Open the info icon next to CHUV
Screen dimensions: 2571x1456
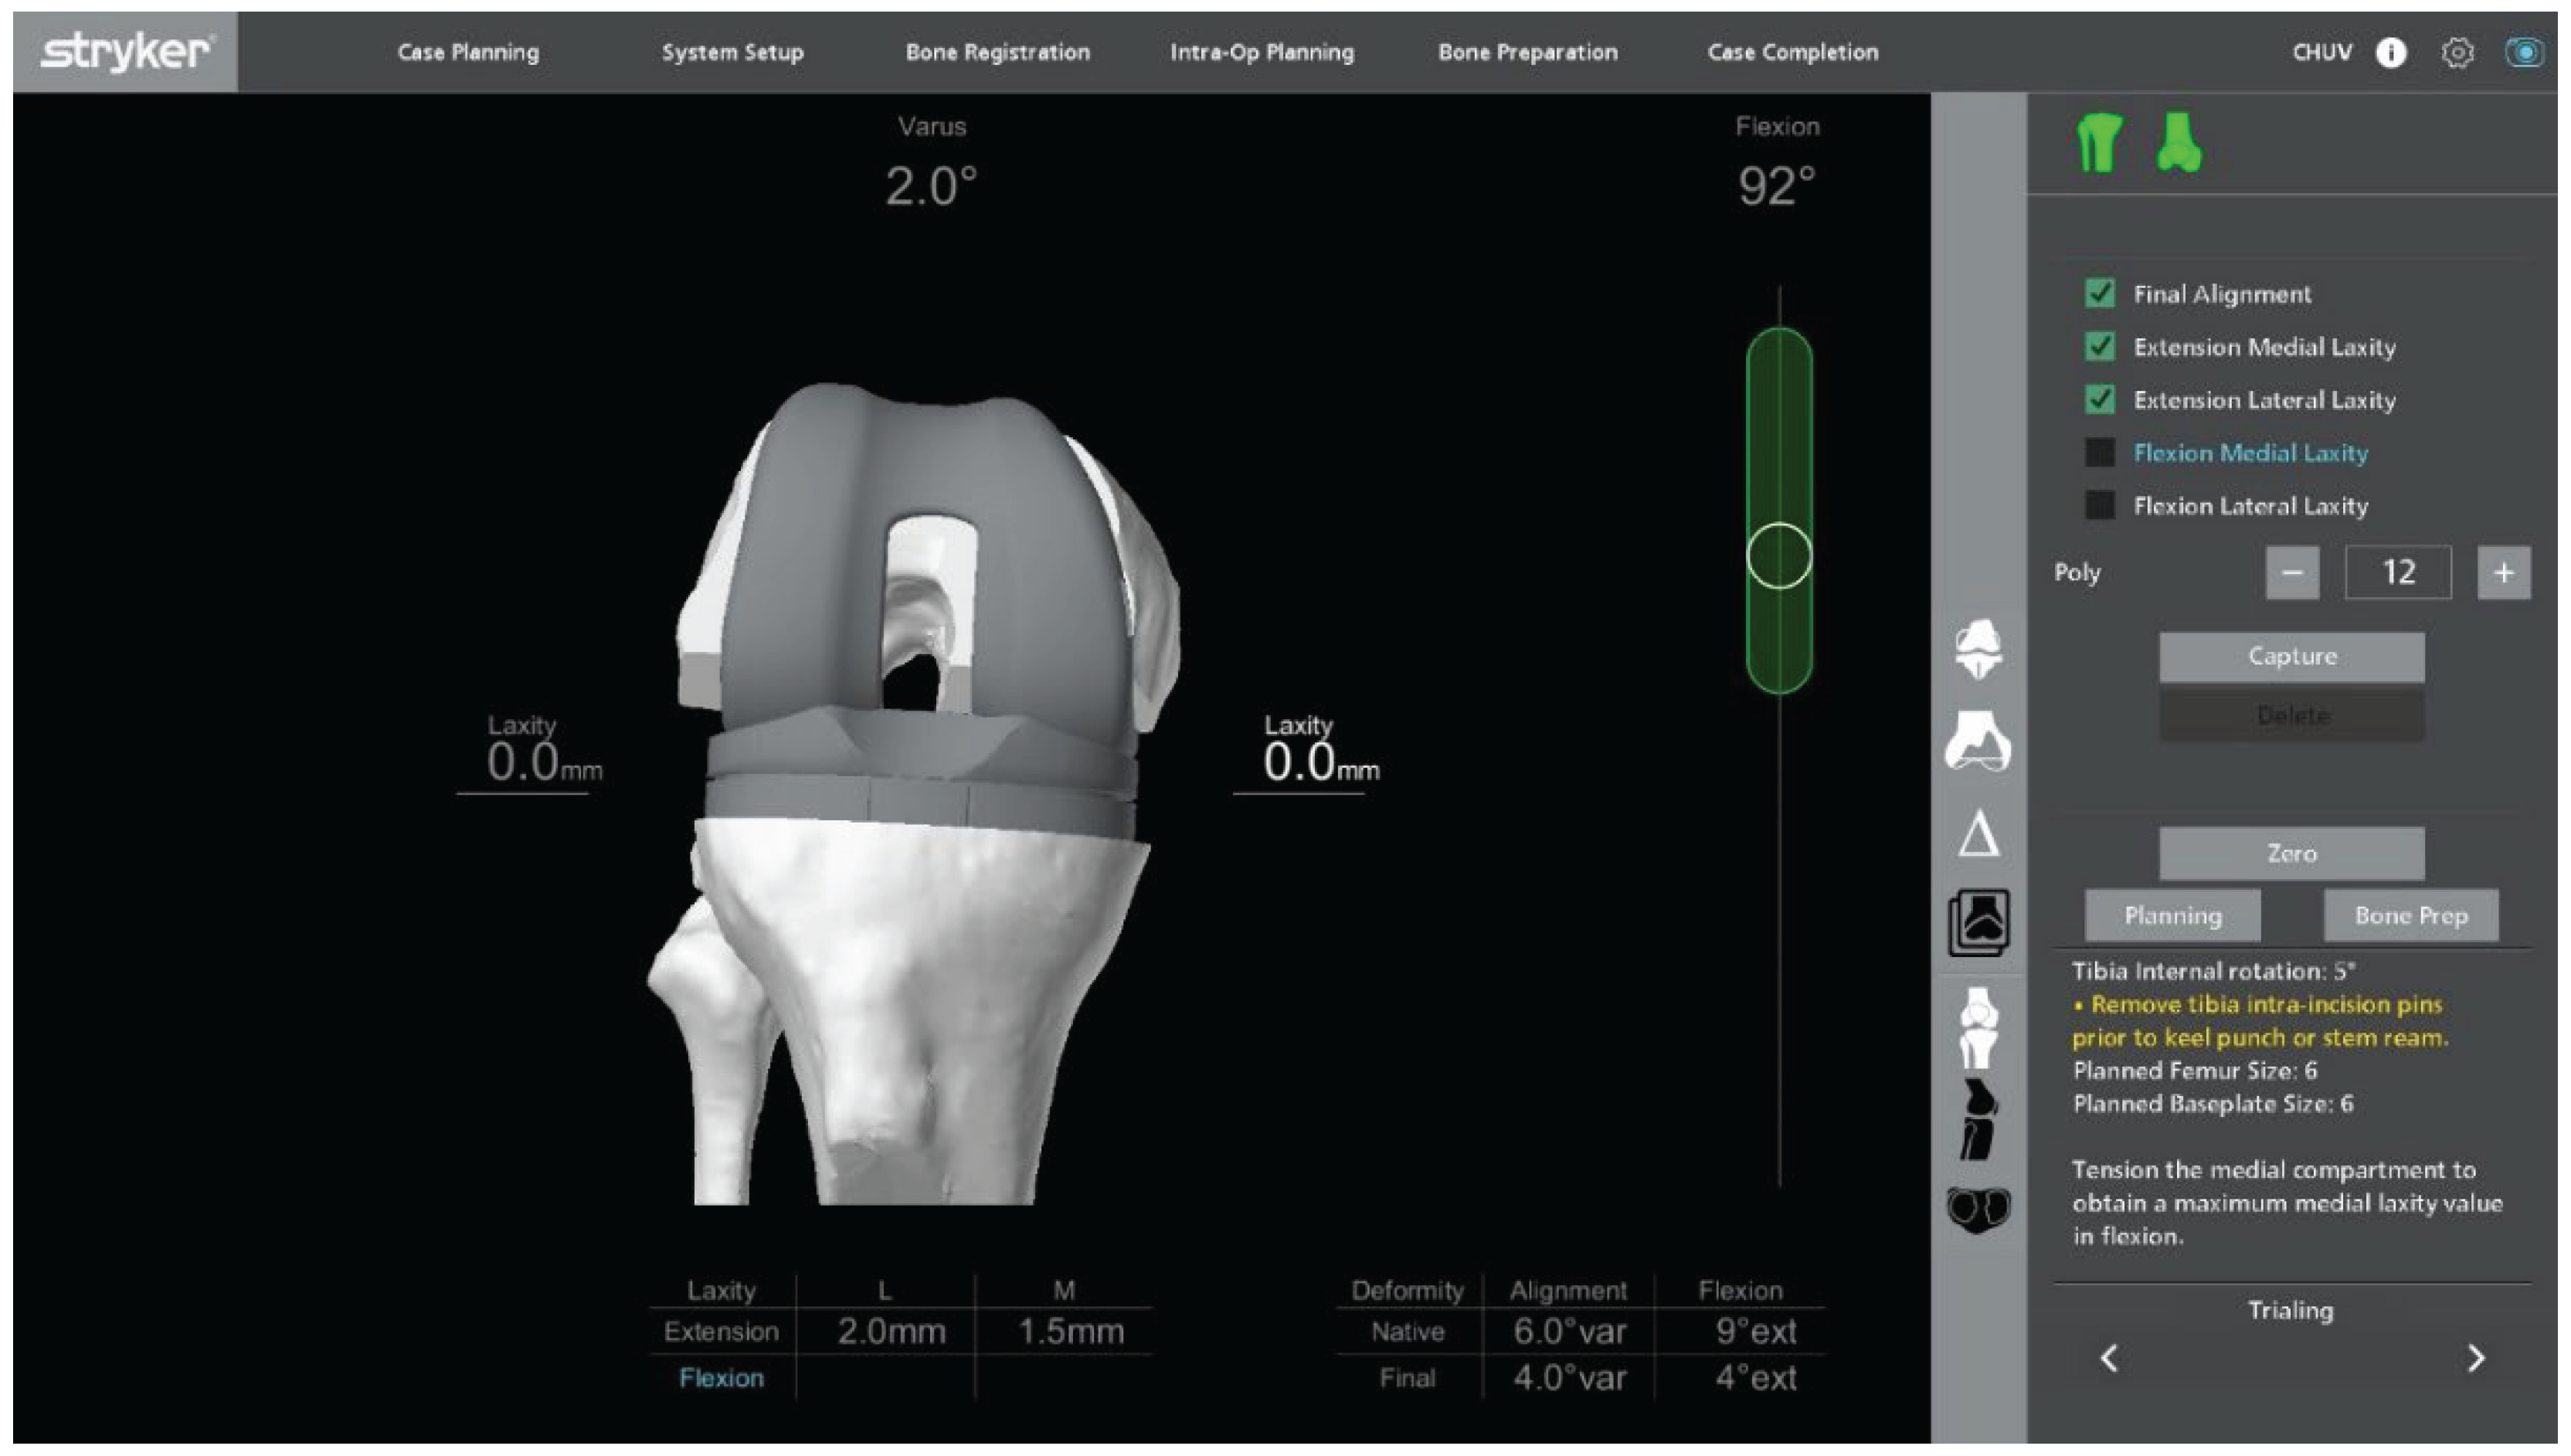tap(2390, 52)
